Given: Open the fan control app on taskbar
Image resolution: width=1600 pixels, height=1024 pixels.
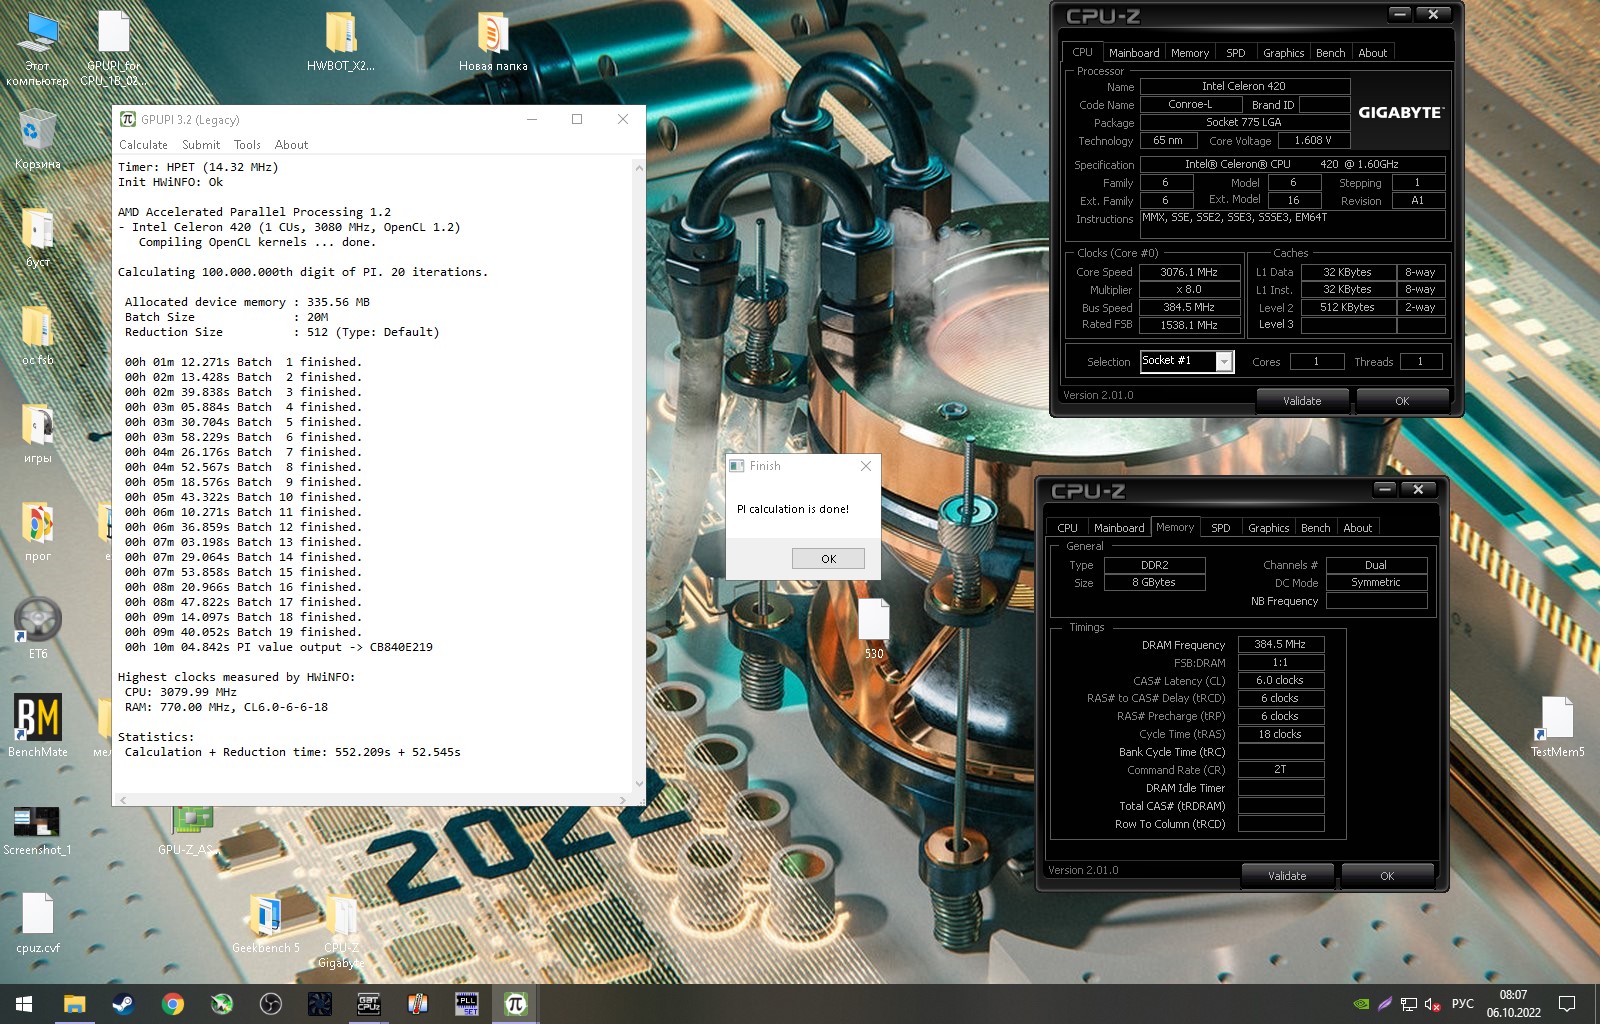Looking at the screenshot, I should click(319, 1004).
